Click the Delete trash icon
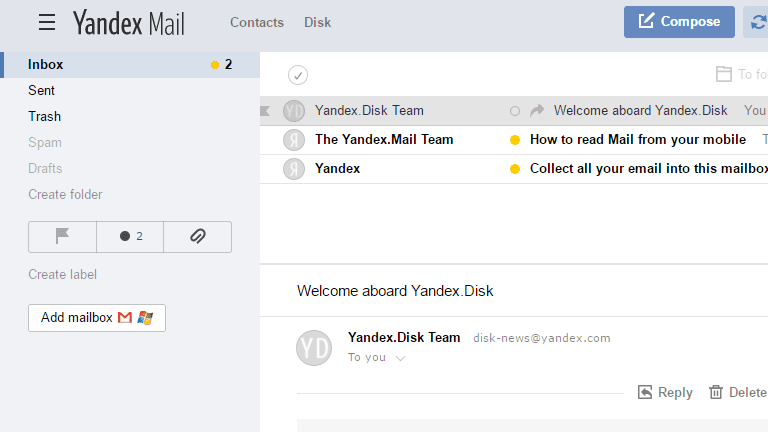 click(x=716, y=392)
